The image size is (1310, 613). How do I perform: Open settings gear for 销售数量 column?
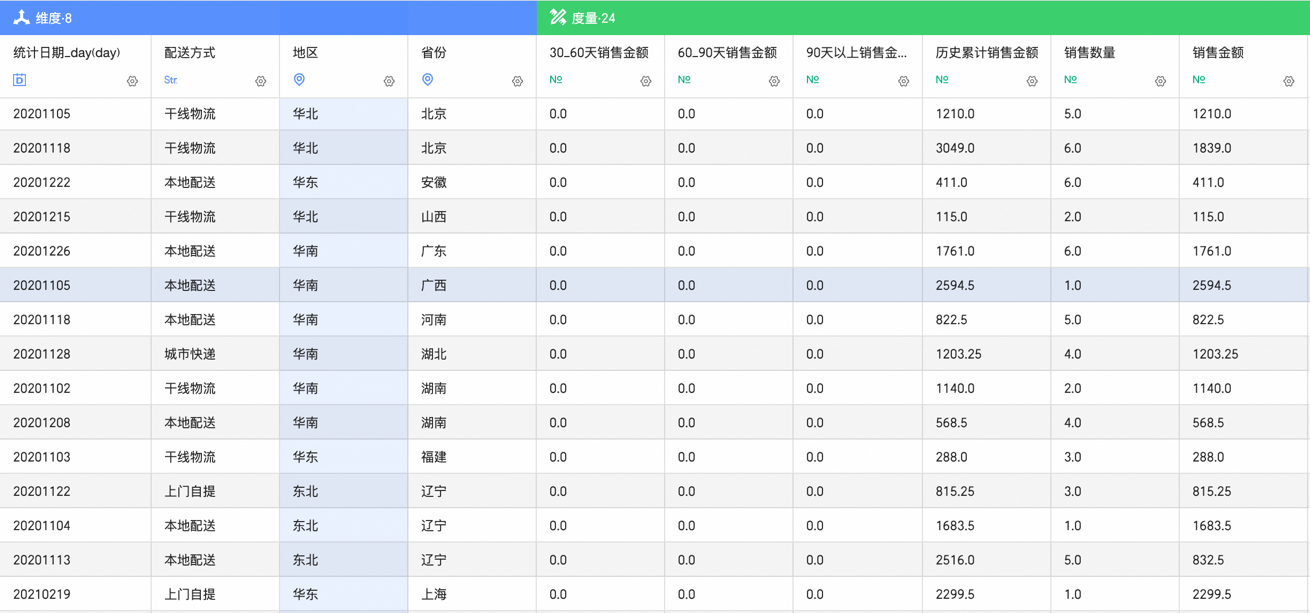1160,81
